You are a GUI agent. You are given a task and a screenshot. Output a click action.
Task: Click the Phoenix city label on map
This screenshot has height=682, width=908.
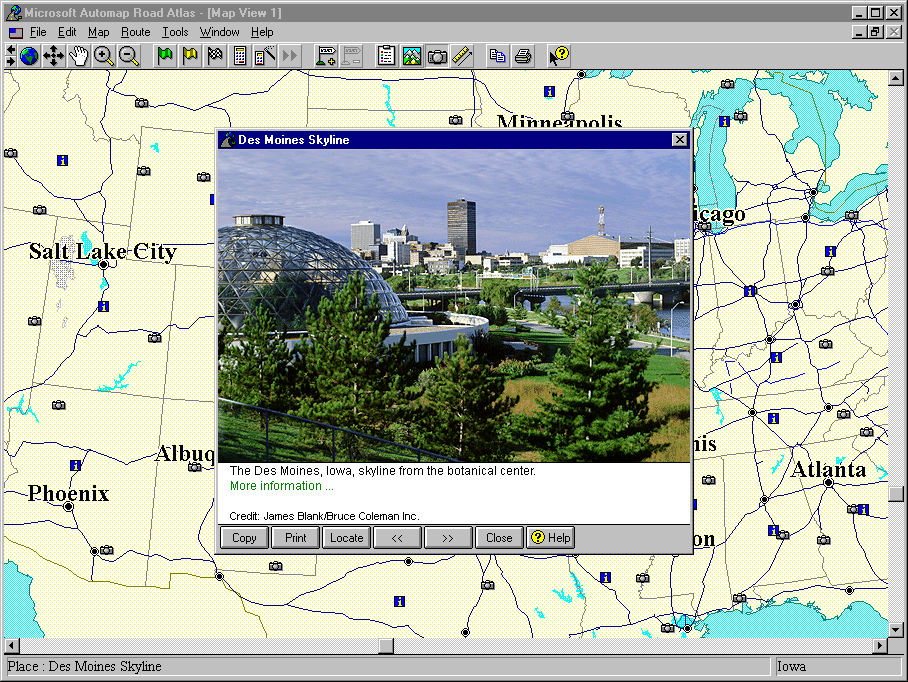68,494
